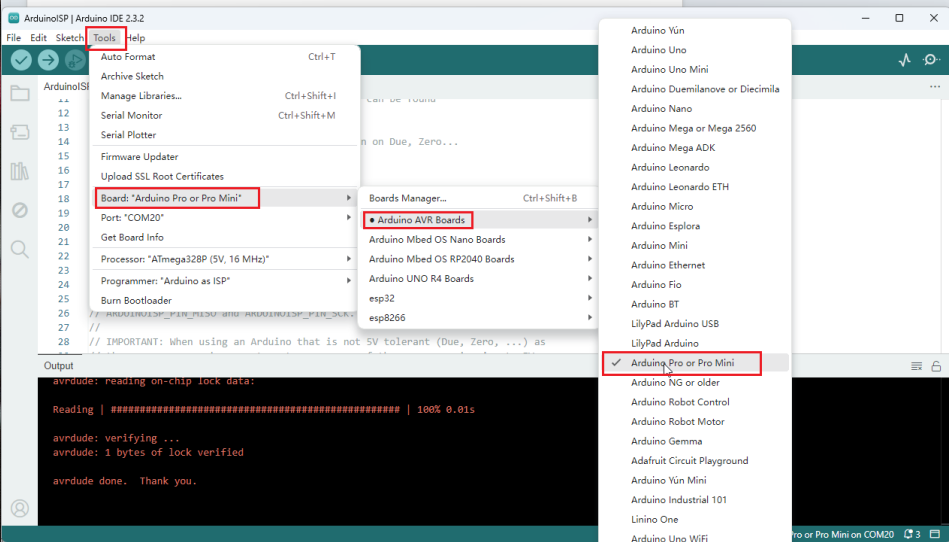Open the Sketchbook folder sidebar icon

coord(19,94)
